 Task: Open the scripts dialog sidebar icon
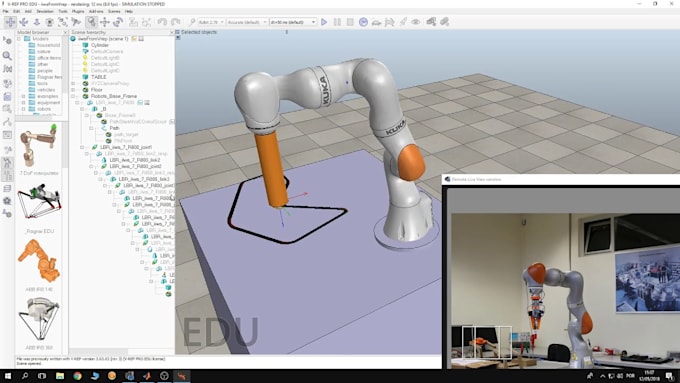pos(7,96)
